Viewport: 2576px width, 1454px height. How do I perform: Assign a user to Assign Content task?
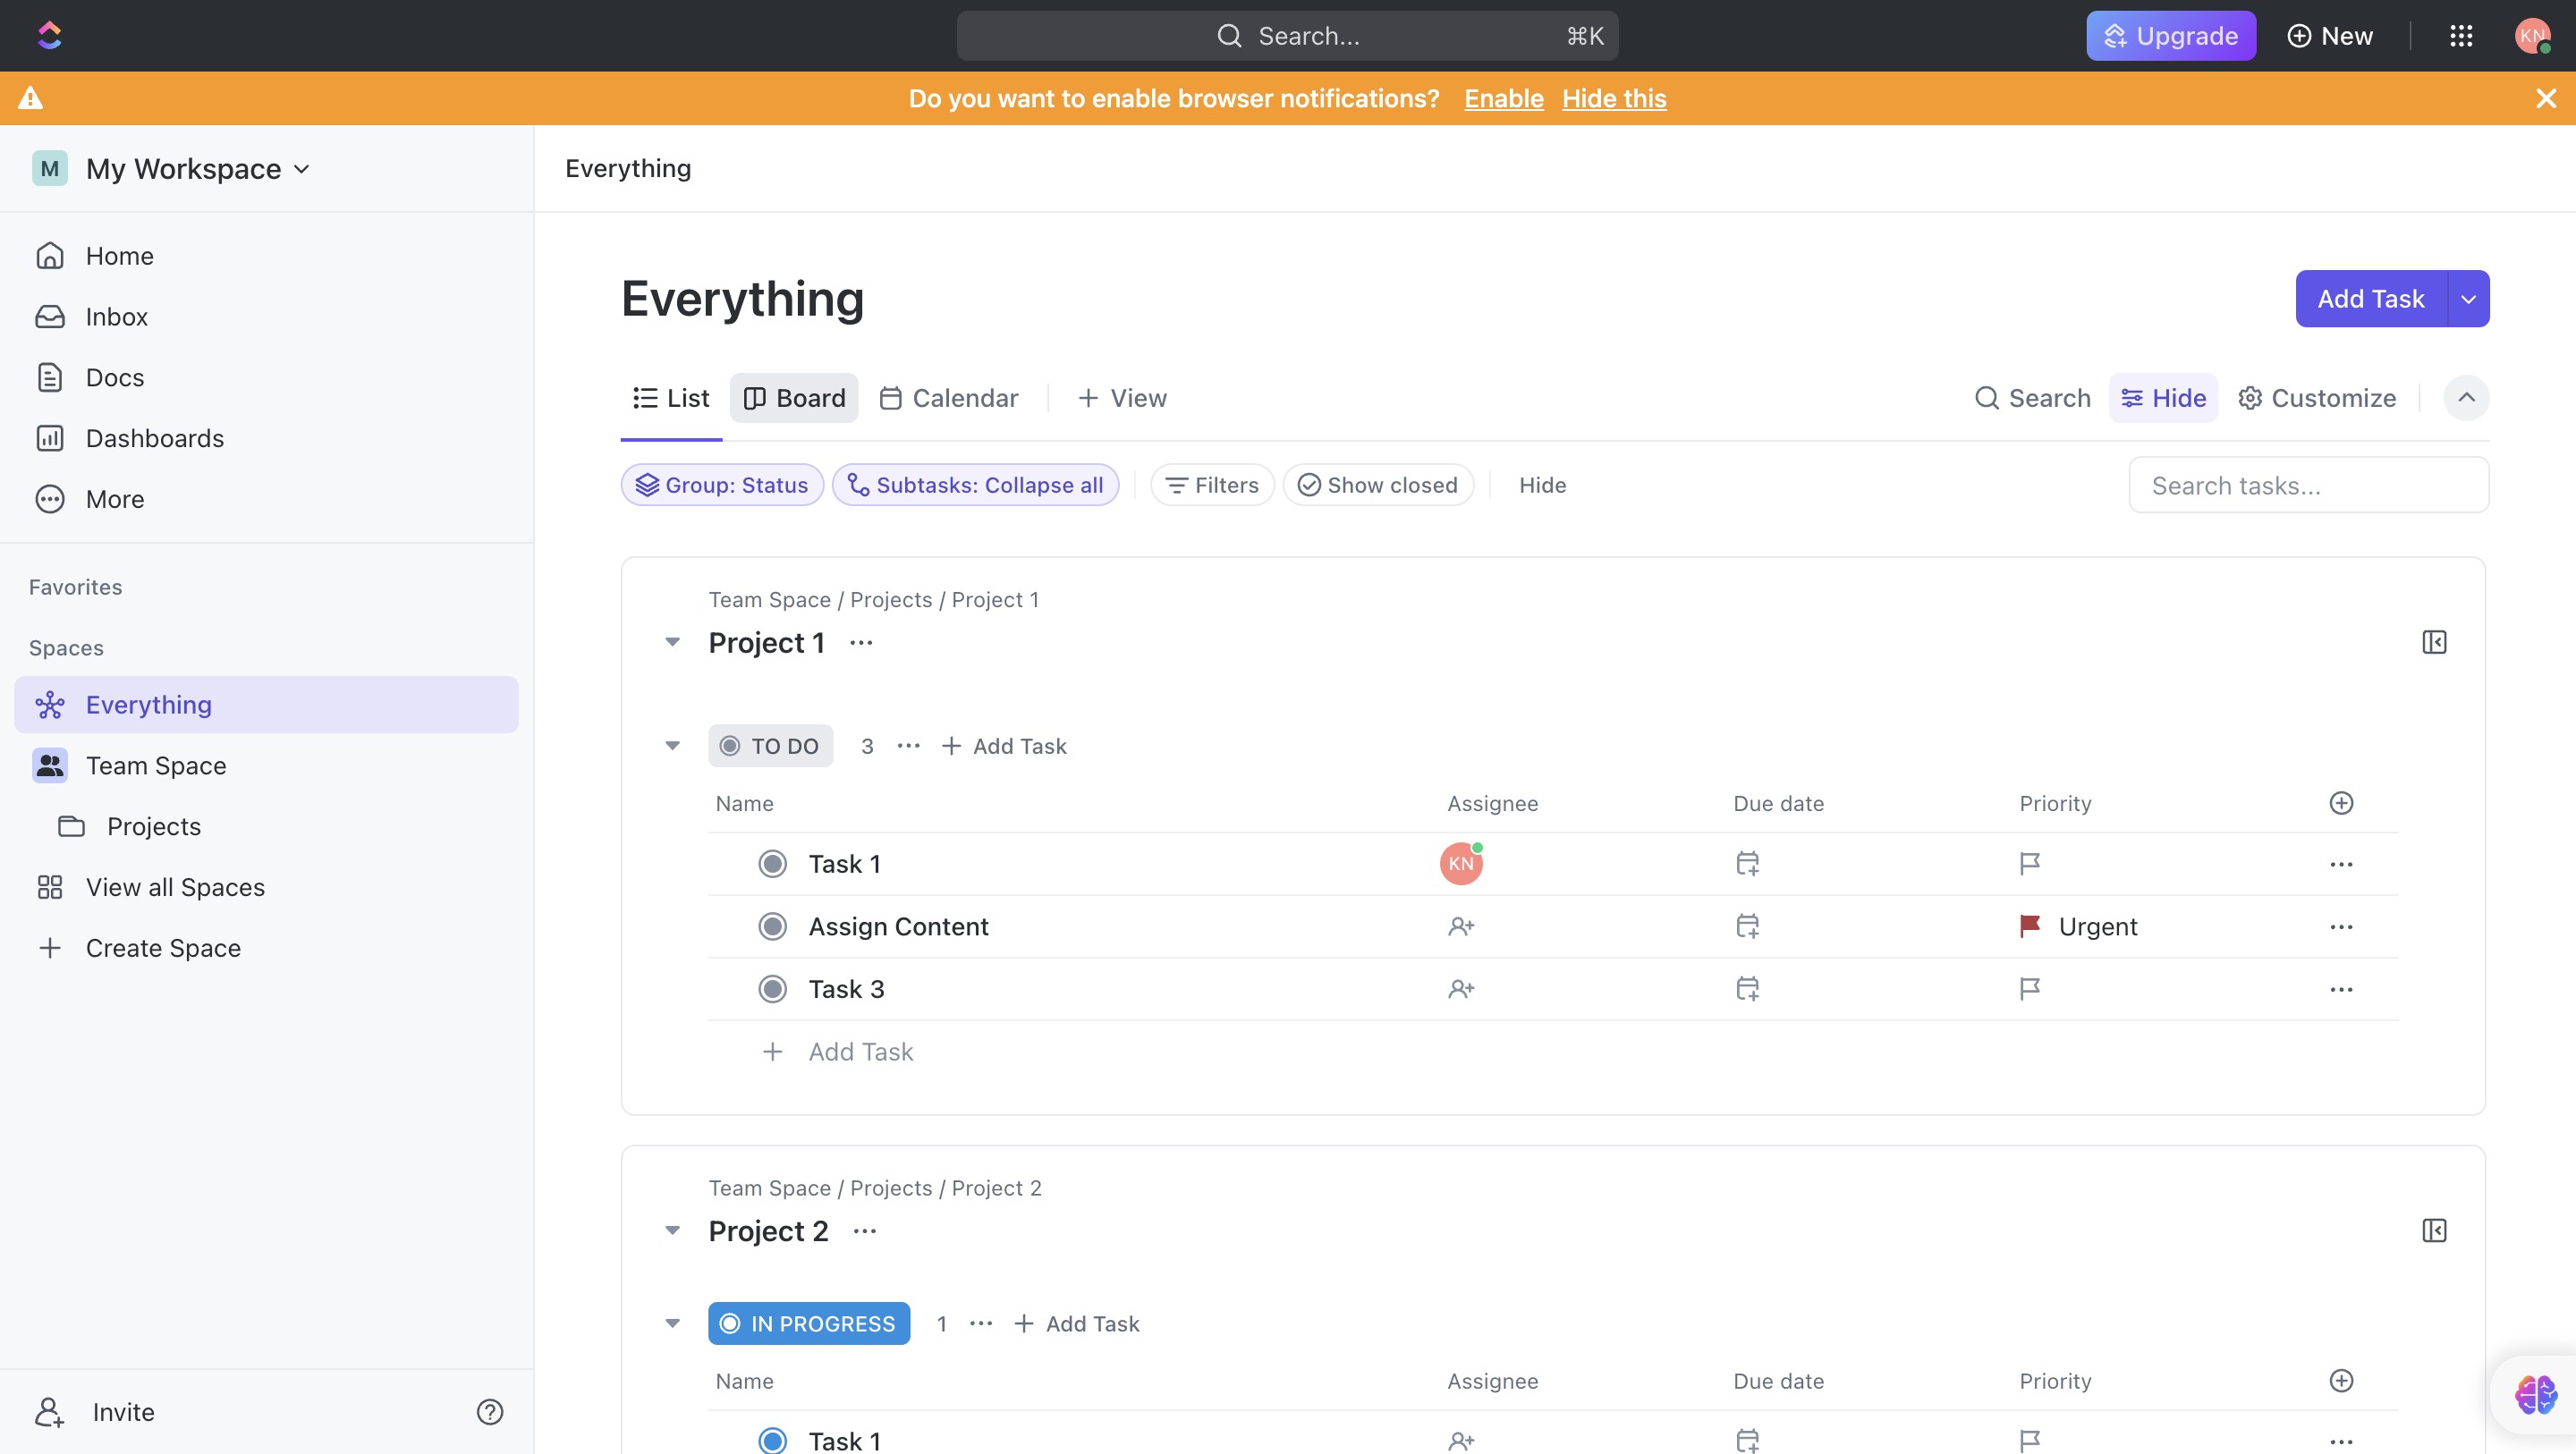click(x=1461, y=926)
